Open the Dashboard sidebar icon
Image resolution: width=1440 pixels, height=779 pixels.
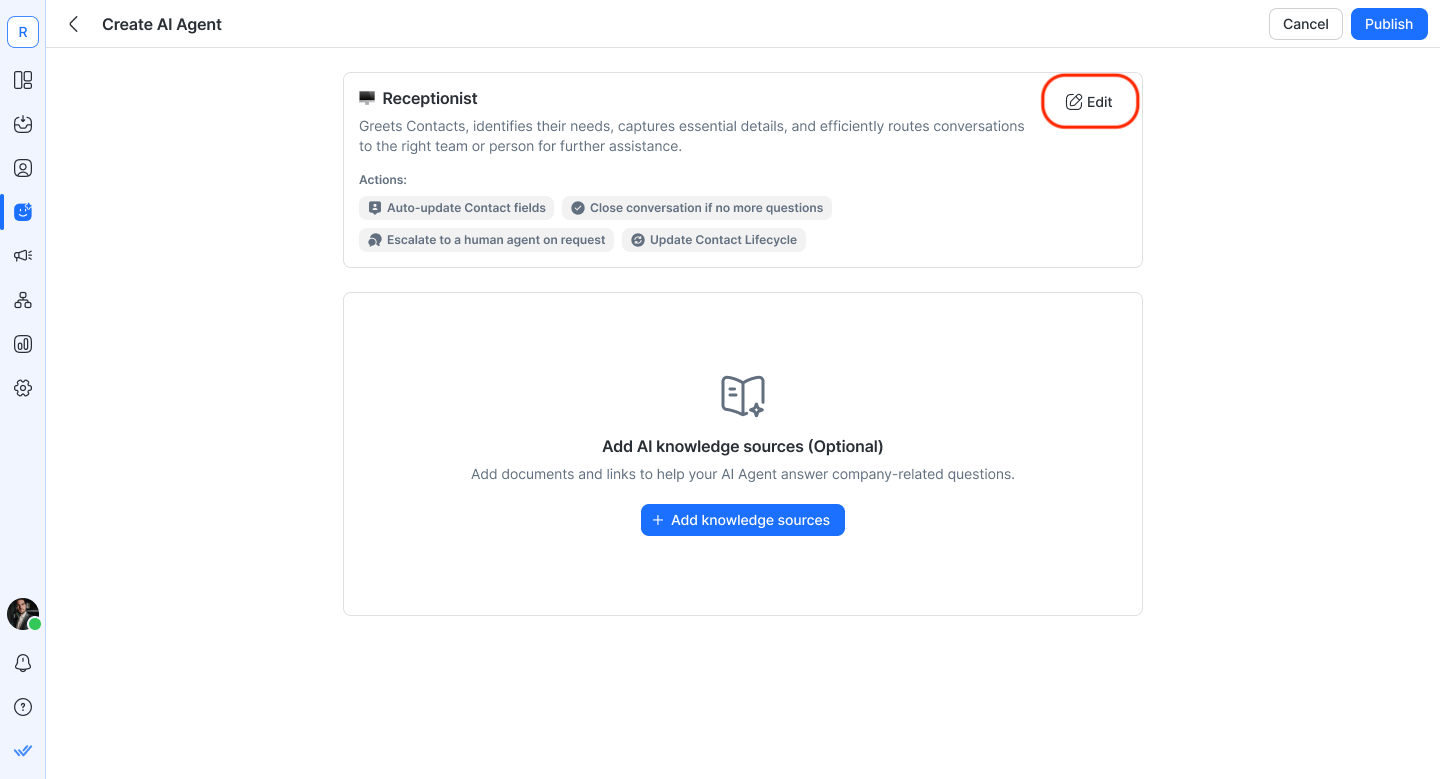coord(23,80)
